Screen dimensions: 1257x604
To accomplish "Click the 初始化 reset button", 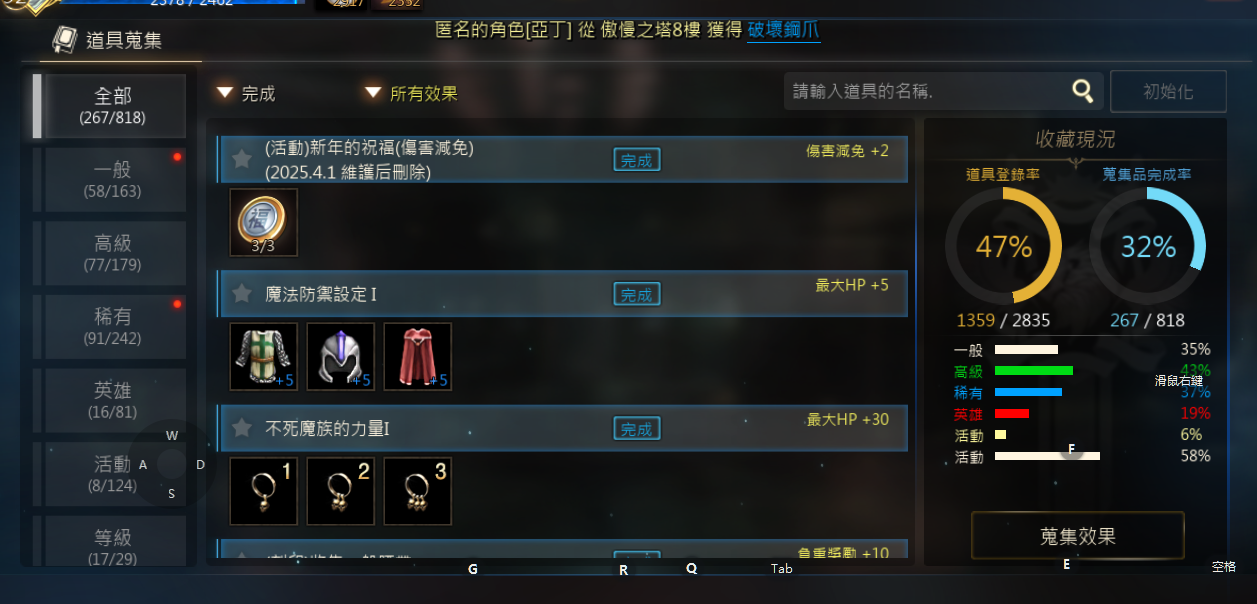I will pyautogui.click(x=1168, y=91).
